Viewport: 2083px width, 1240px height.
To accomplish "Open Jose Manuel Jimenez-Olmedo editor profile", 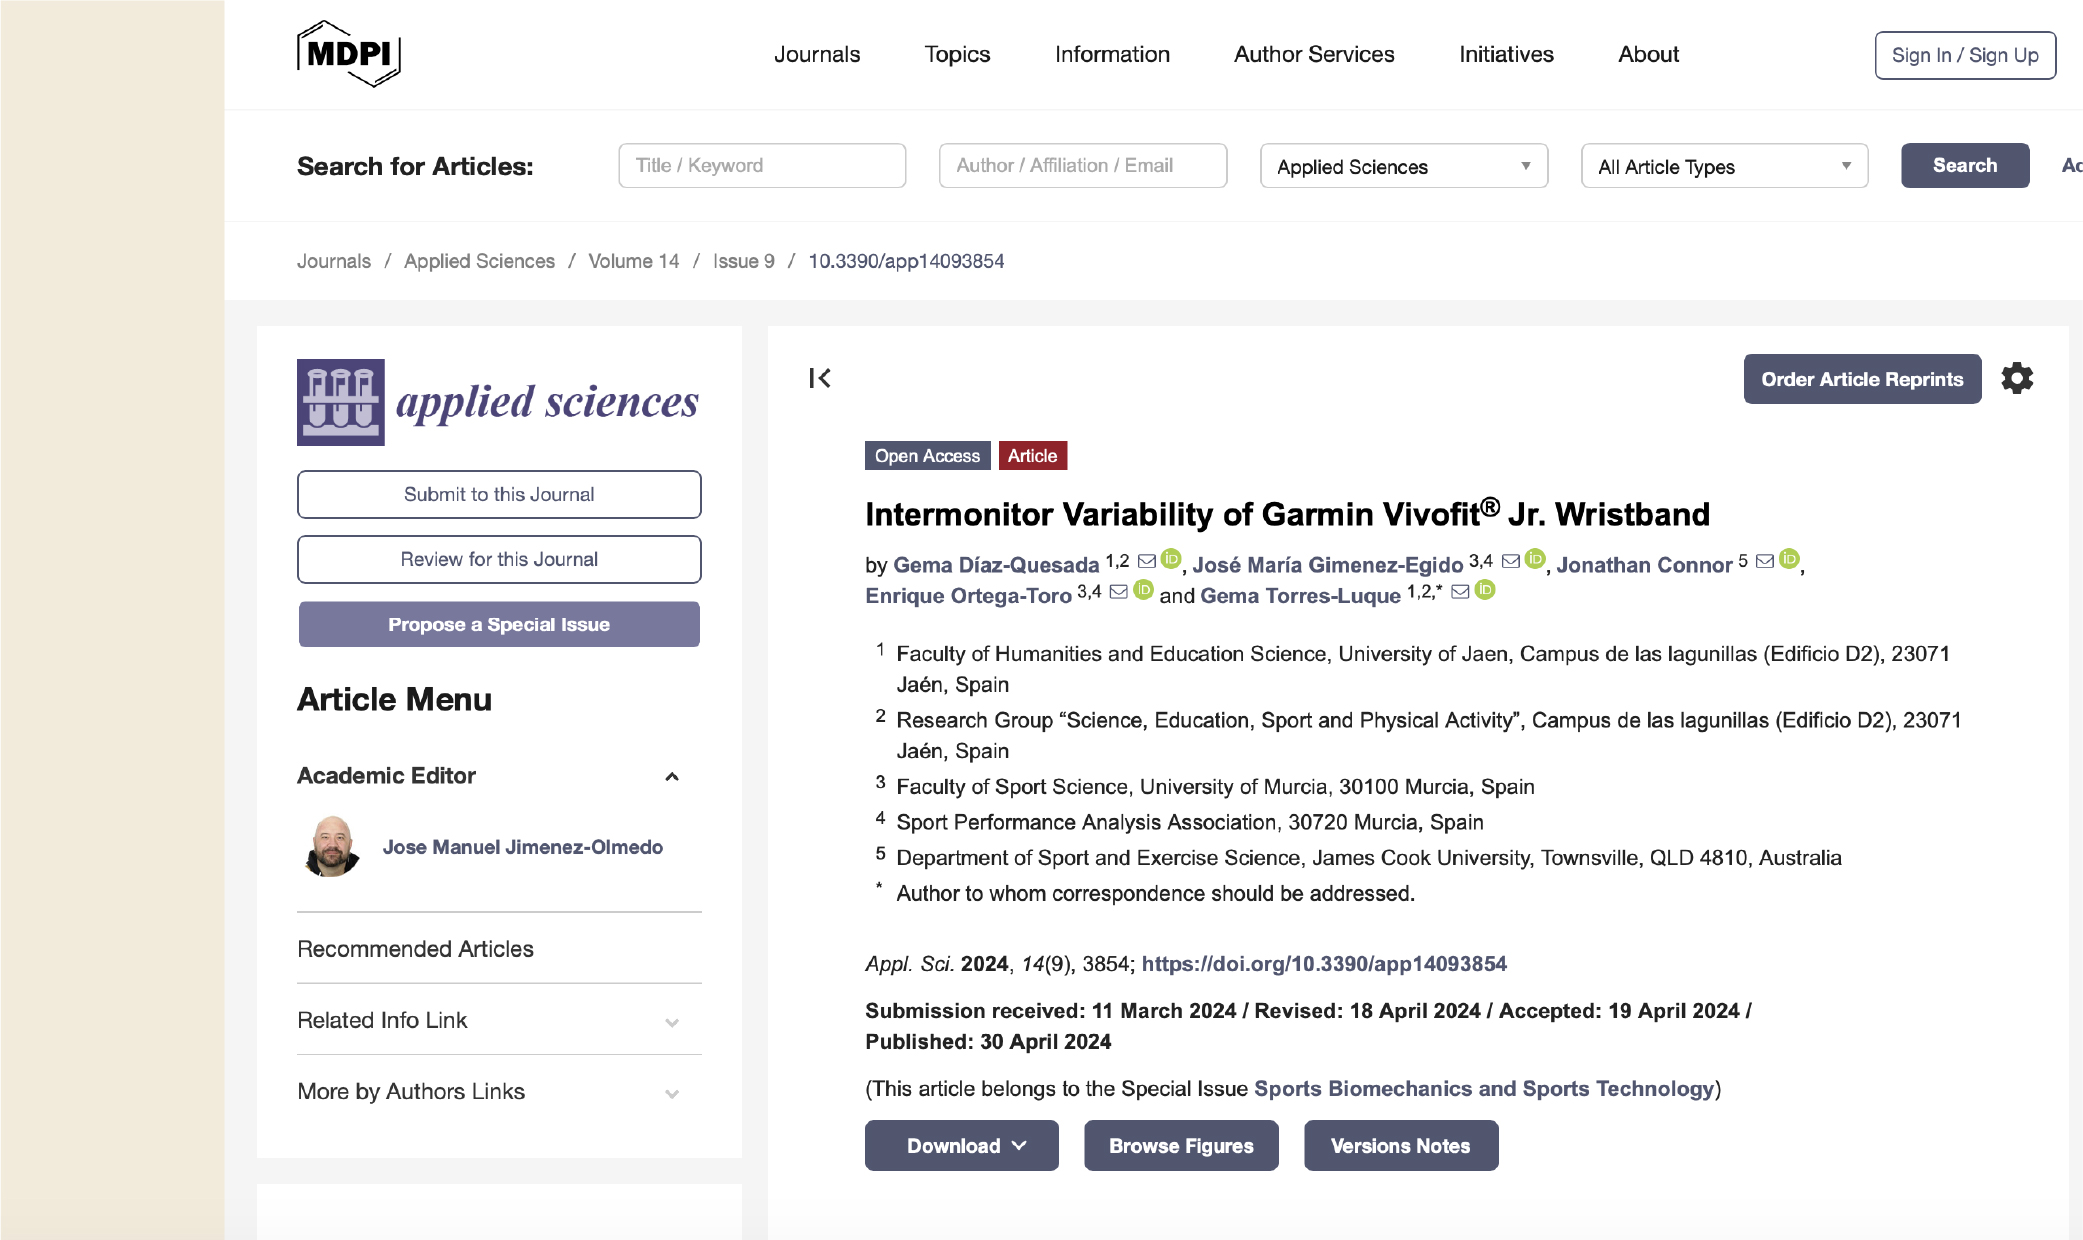I will [x=522, y=847].
